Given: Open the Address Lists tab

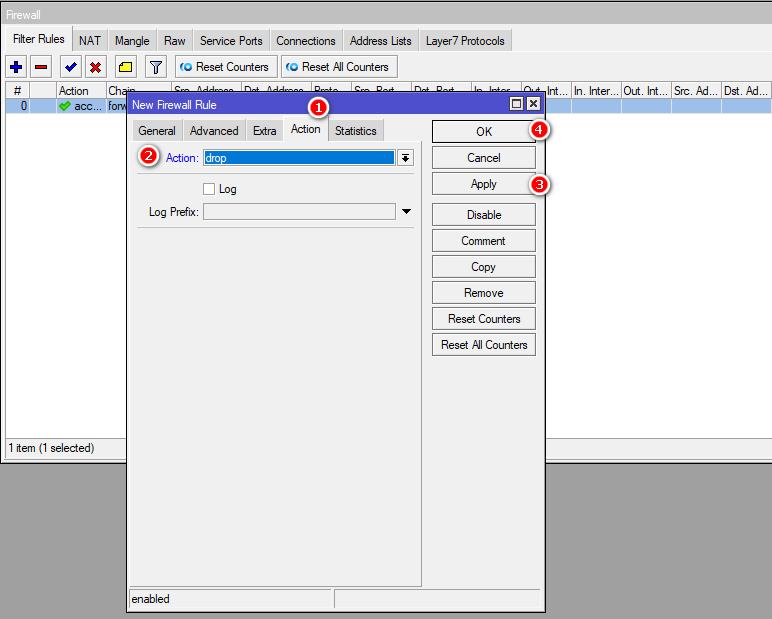Looking at the screenshot, I should click(380, 41).
